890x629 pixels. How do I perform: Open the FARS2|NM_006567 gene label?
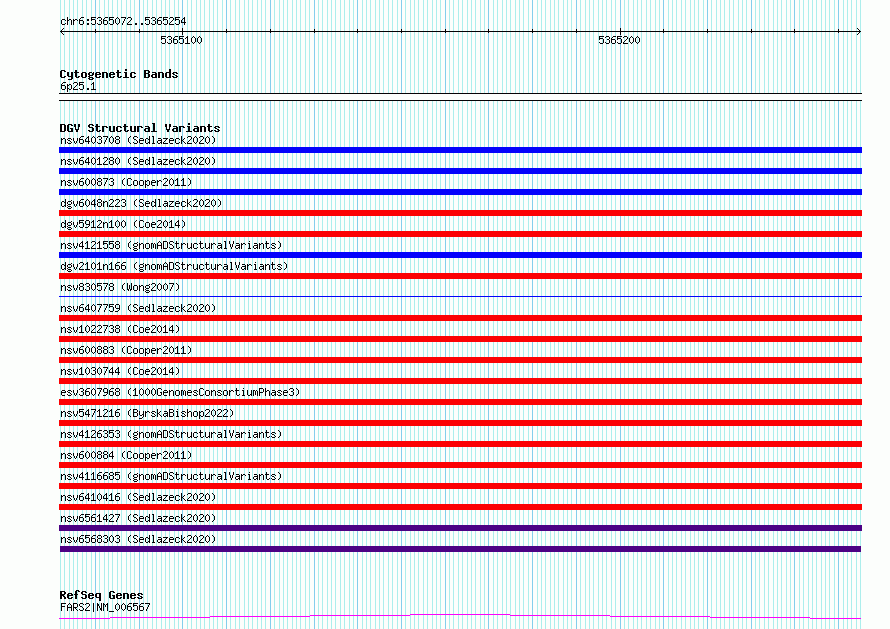click(105, 607)
